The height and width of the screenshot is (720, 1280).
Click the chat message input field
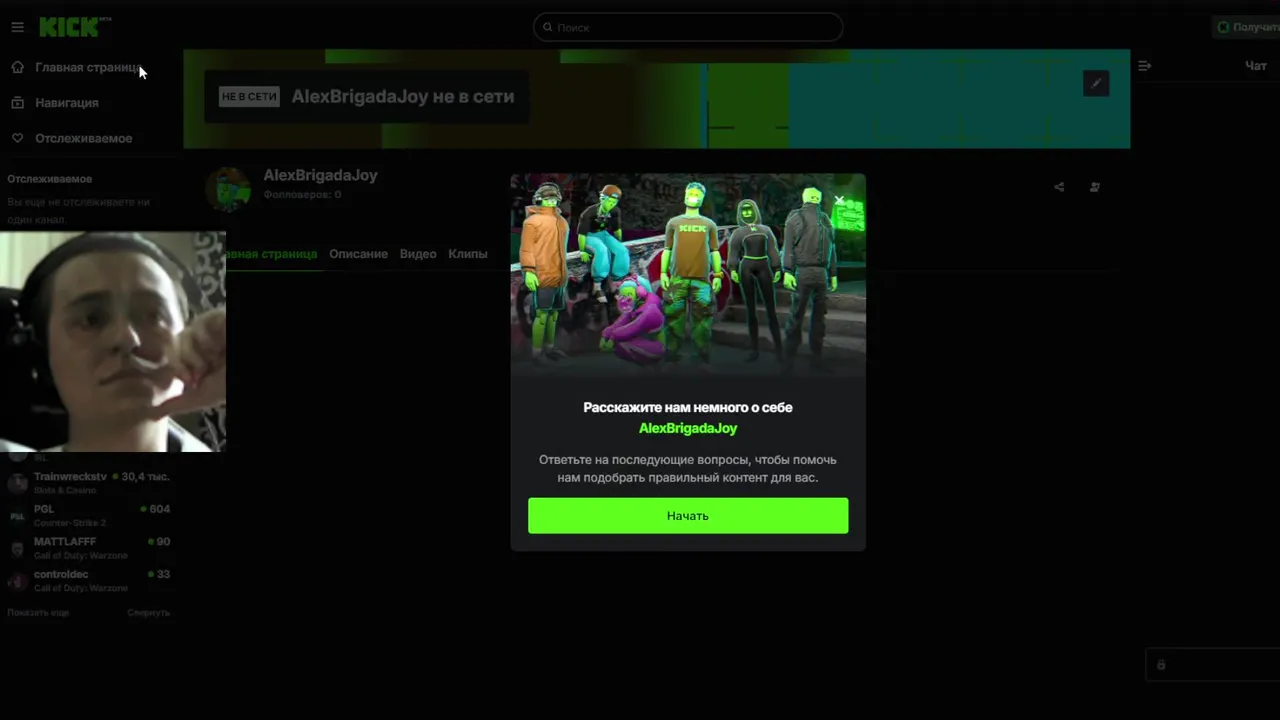tap(1212, 665)
